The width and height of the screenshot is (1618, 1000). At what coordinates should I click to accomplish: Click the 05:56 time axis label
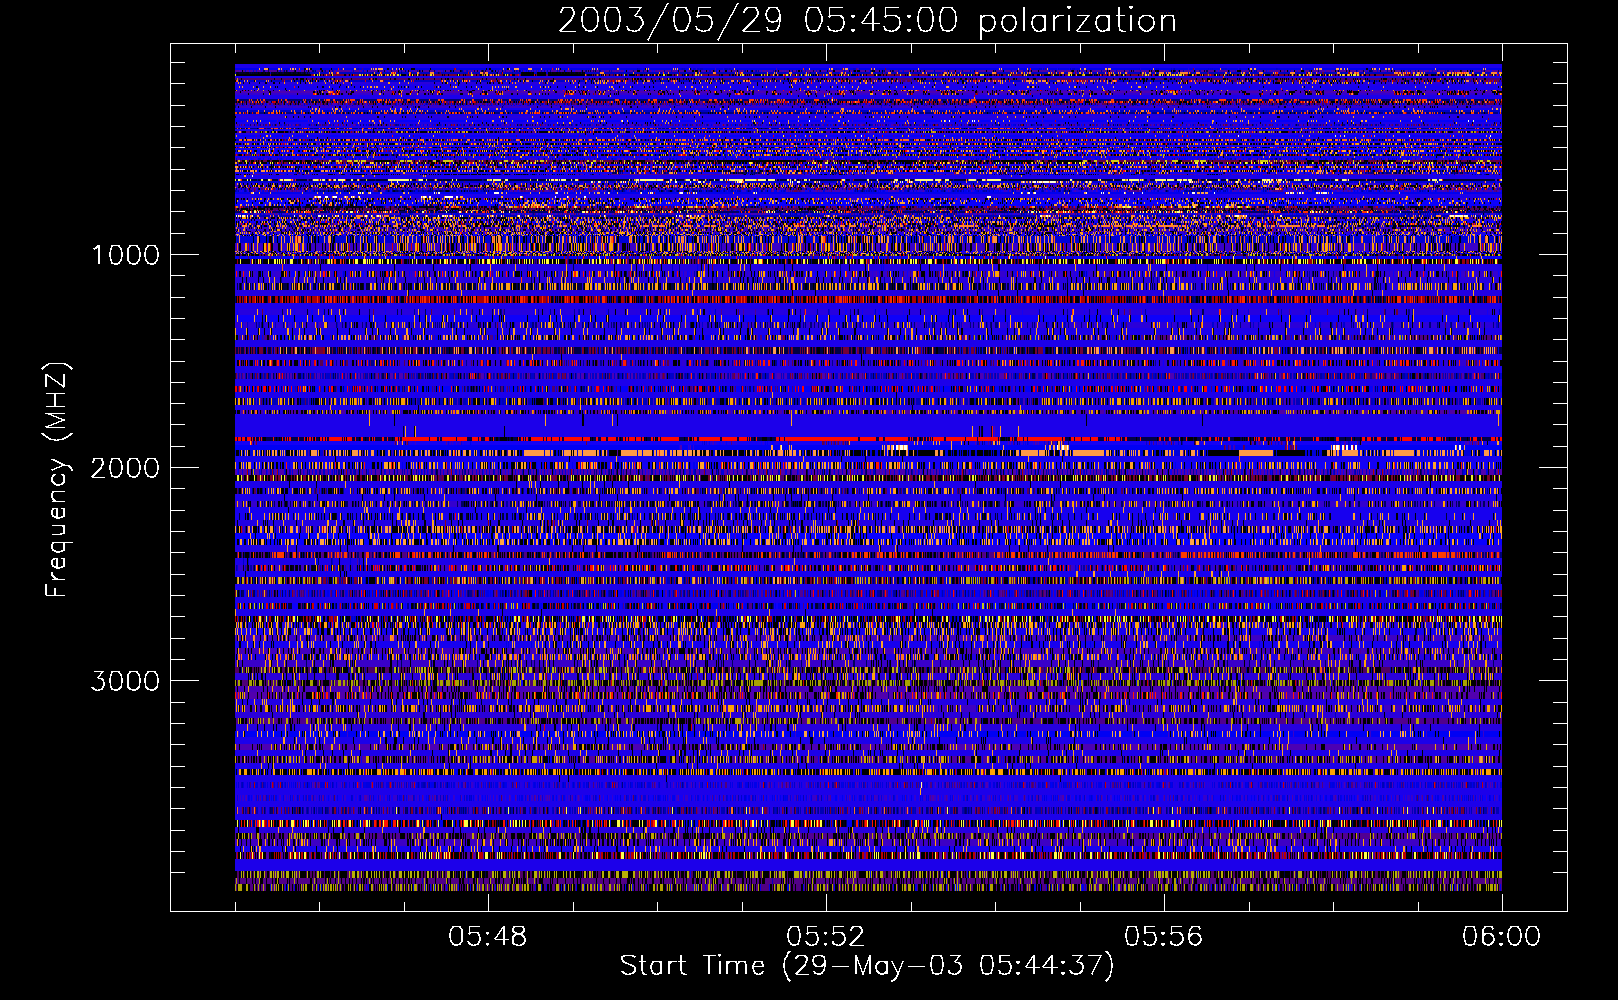tap(1163, 937)
